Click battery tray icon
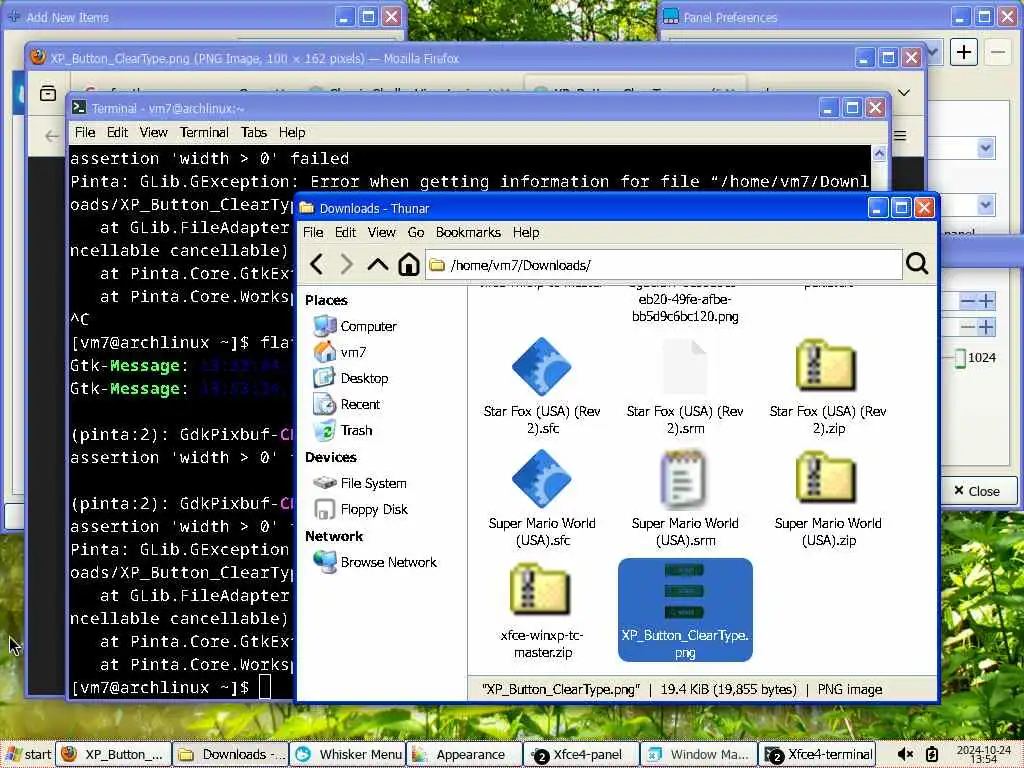The image size is (1024, 768). tap(932, 754)
